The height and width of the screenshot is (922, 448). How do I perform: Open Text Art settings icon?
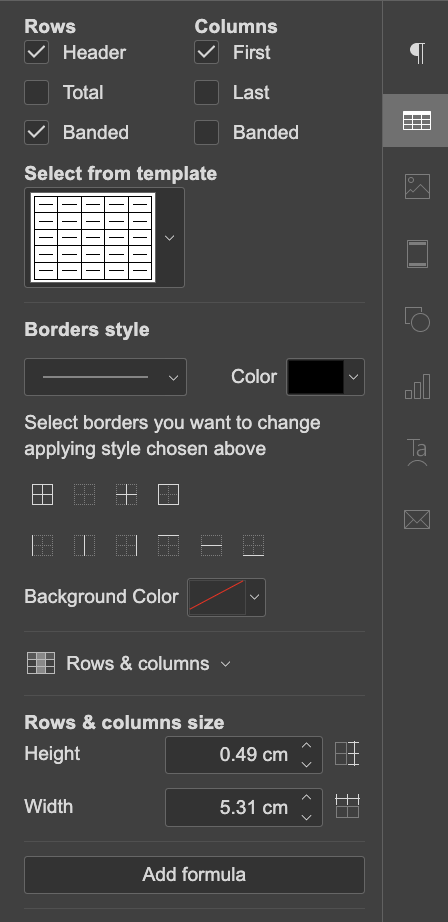click(417, 452)
